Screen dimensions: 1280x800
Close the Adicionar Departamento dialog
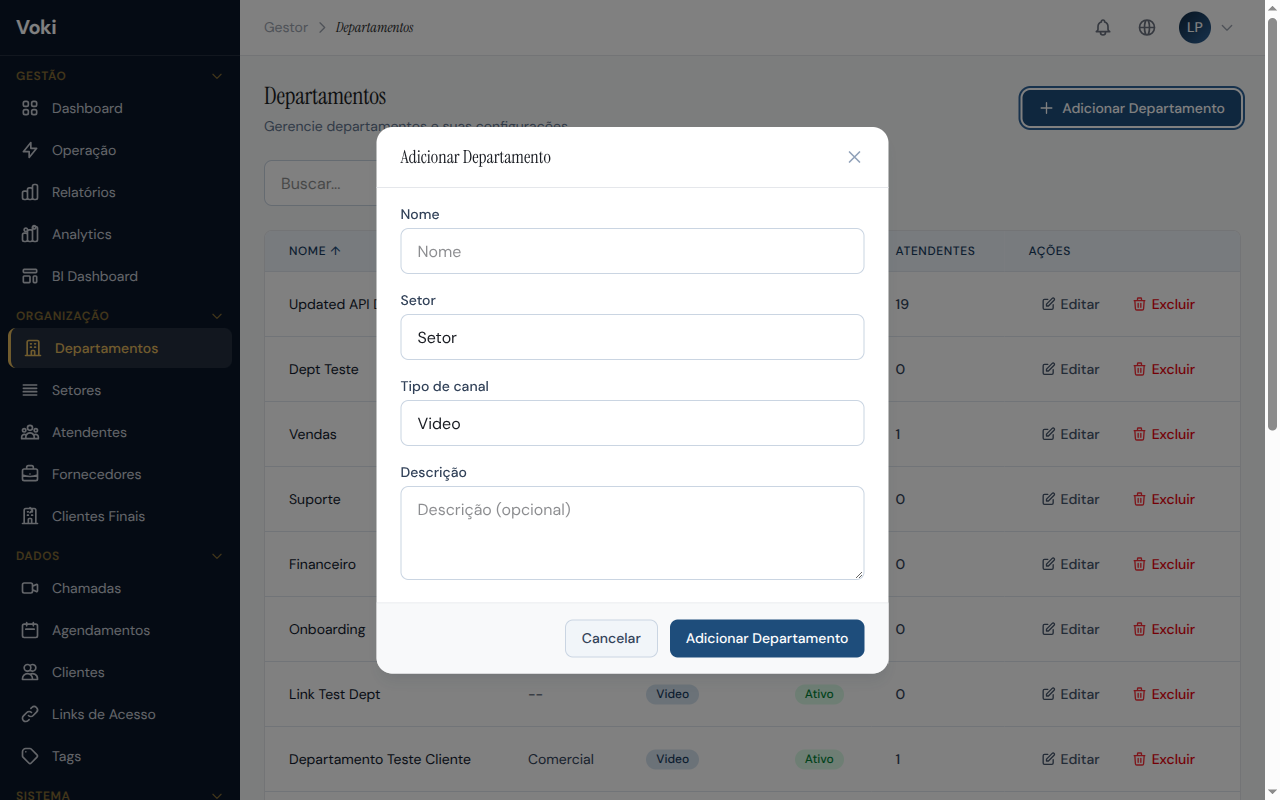(854, 157)
